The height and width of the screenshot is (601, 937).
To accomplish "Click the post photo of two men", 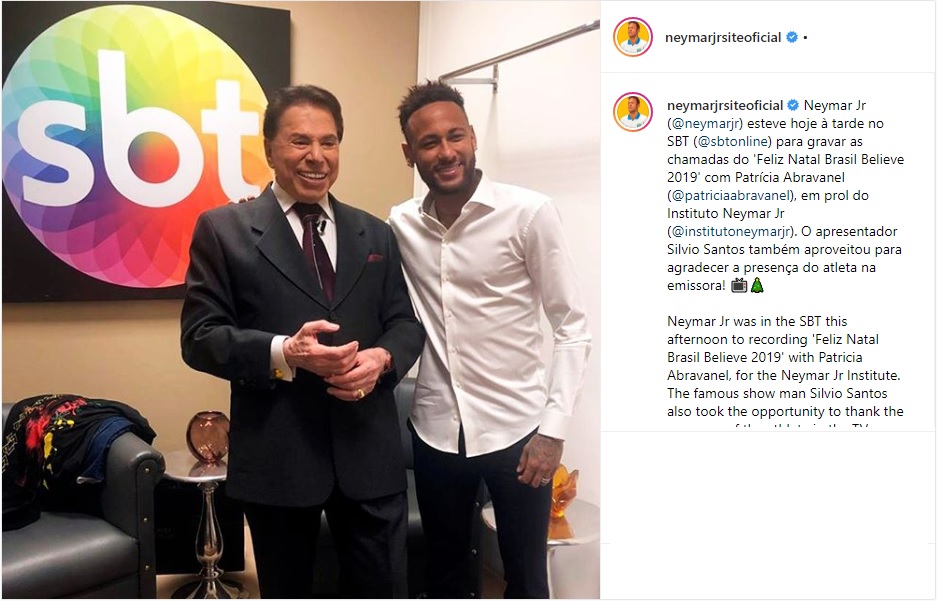I will [x=301, y=300].
